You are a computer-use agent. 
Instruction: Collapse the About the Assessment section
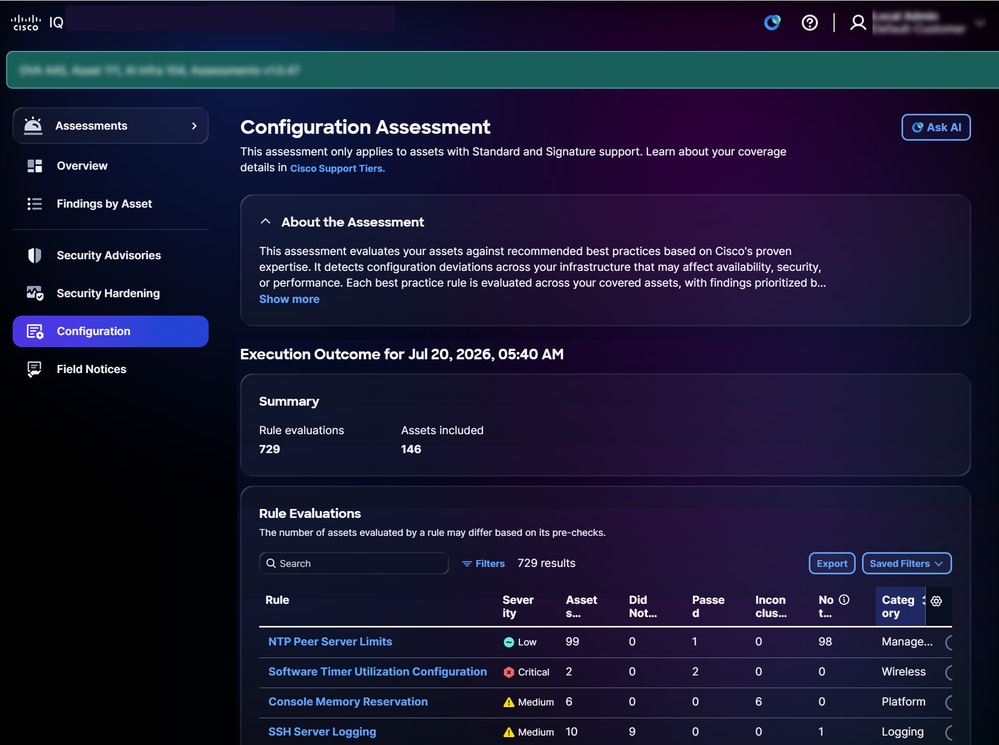click(266, 222)
